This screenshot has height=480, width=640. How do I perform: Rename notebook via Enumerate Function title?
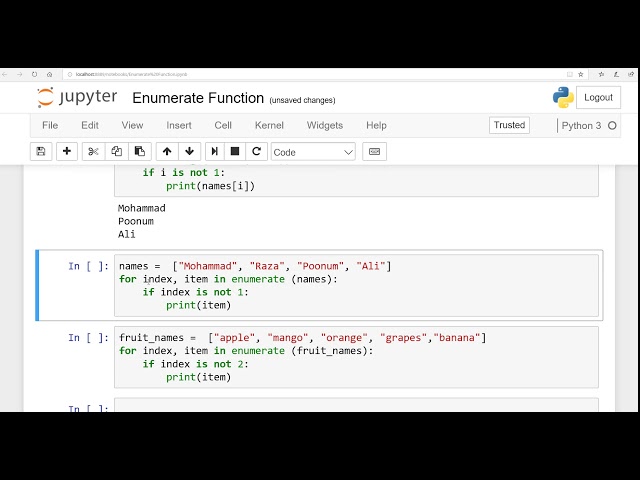coord(198,98)
